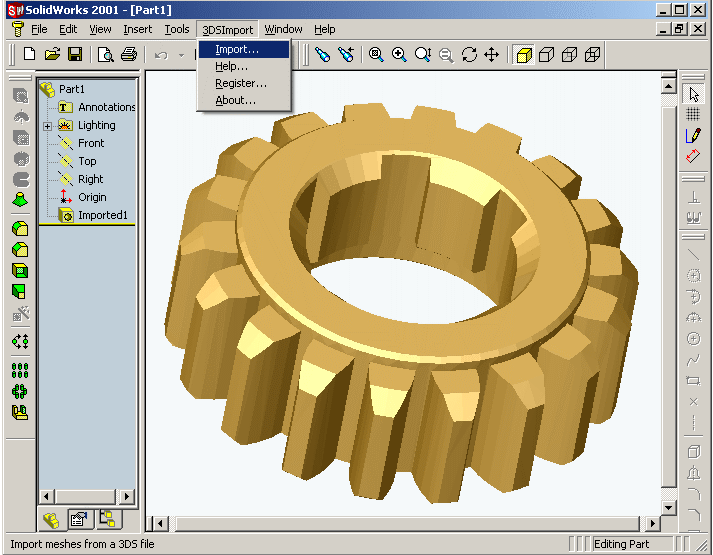Select the Annotations folder in the tree
Viewport: 713px width, 555px height.
pos(107,107)
